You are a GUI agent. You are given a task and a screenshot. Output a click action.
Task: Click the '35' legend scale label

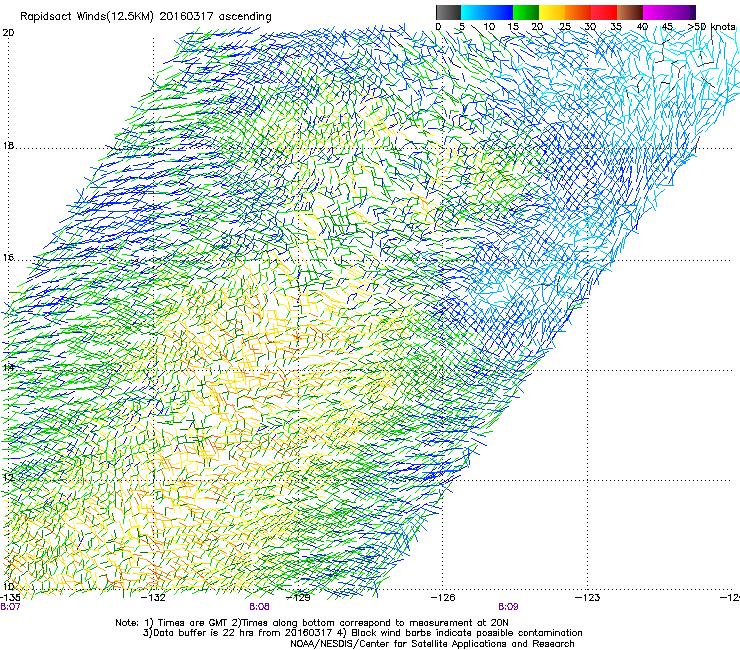(616, 27)
